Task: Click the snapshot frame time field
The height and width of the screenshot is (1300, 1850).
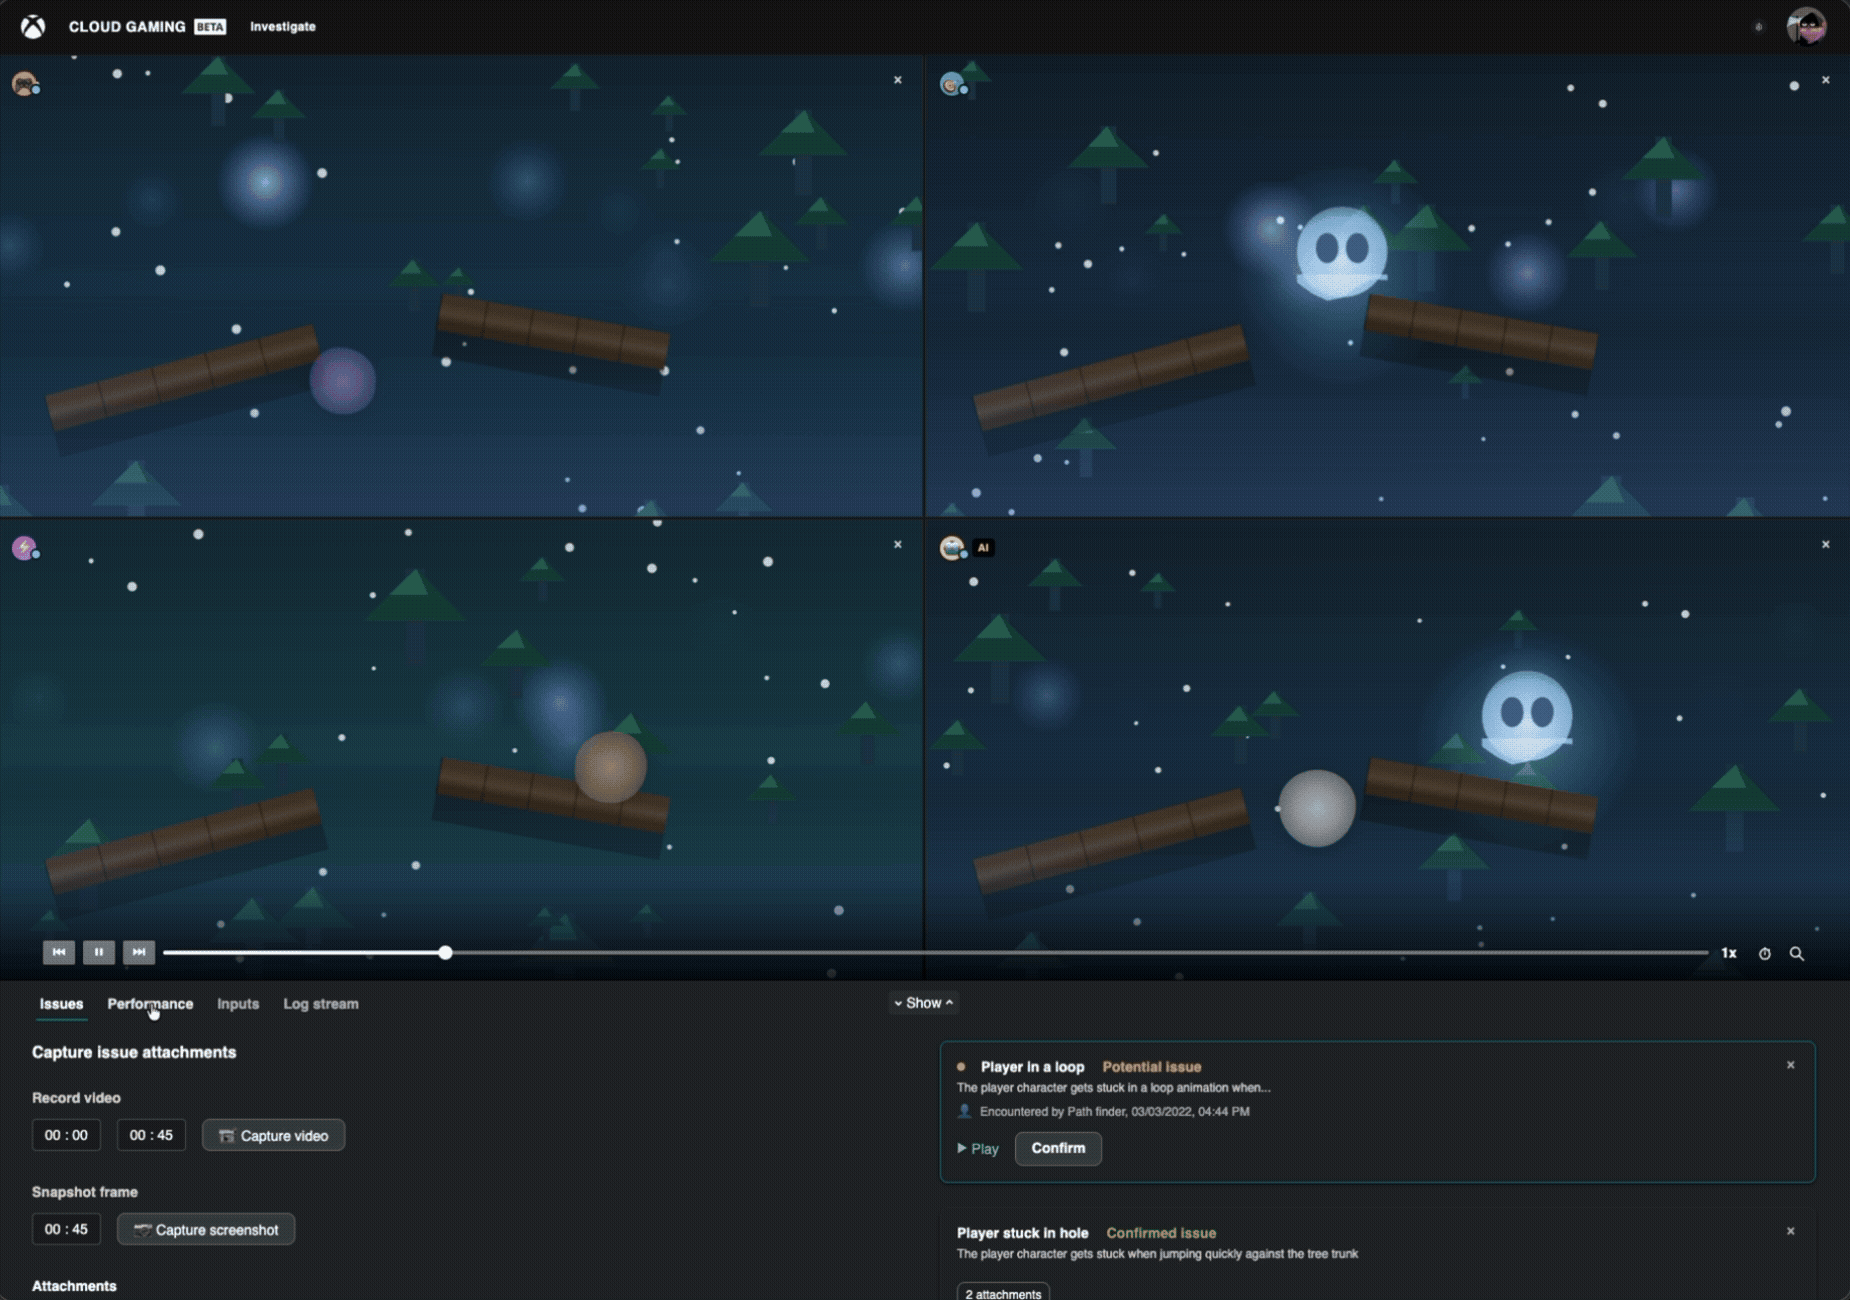Action: (66, 1230)
